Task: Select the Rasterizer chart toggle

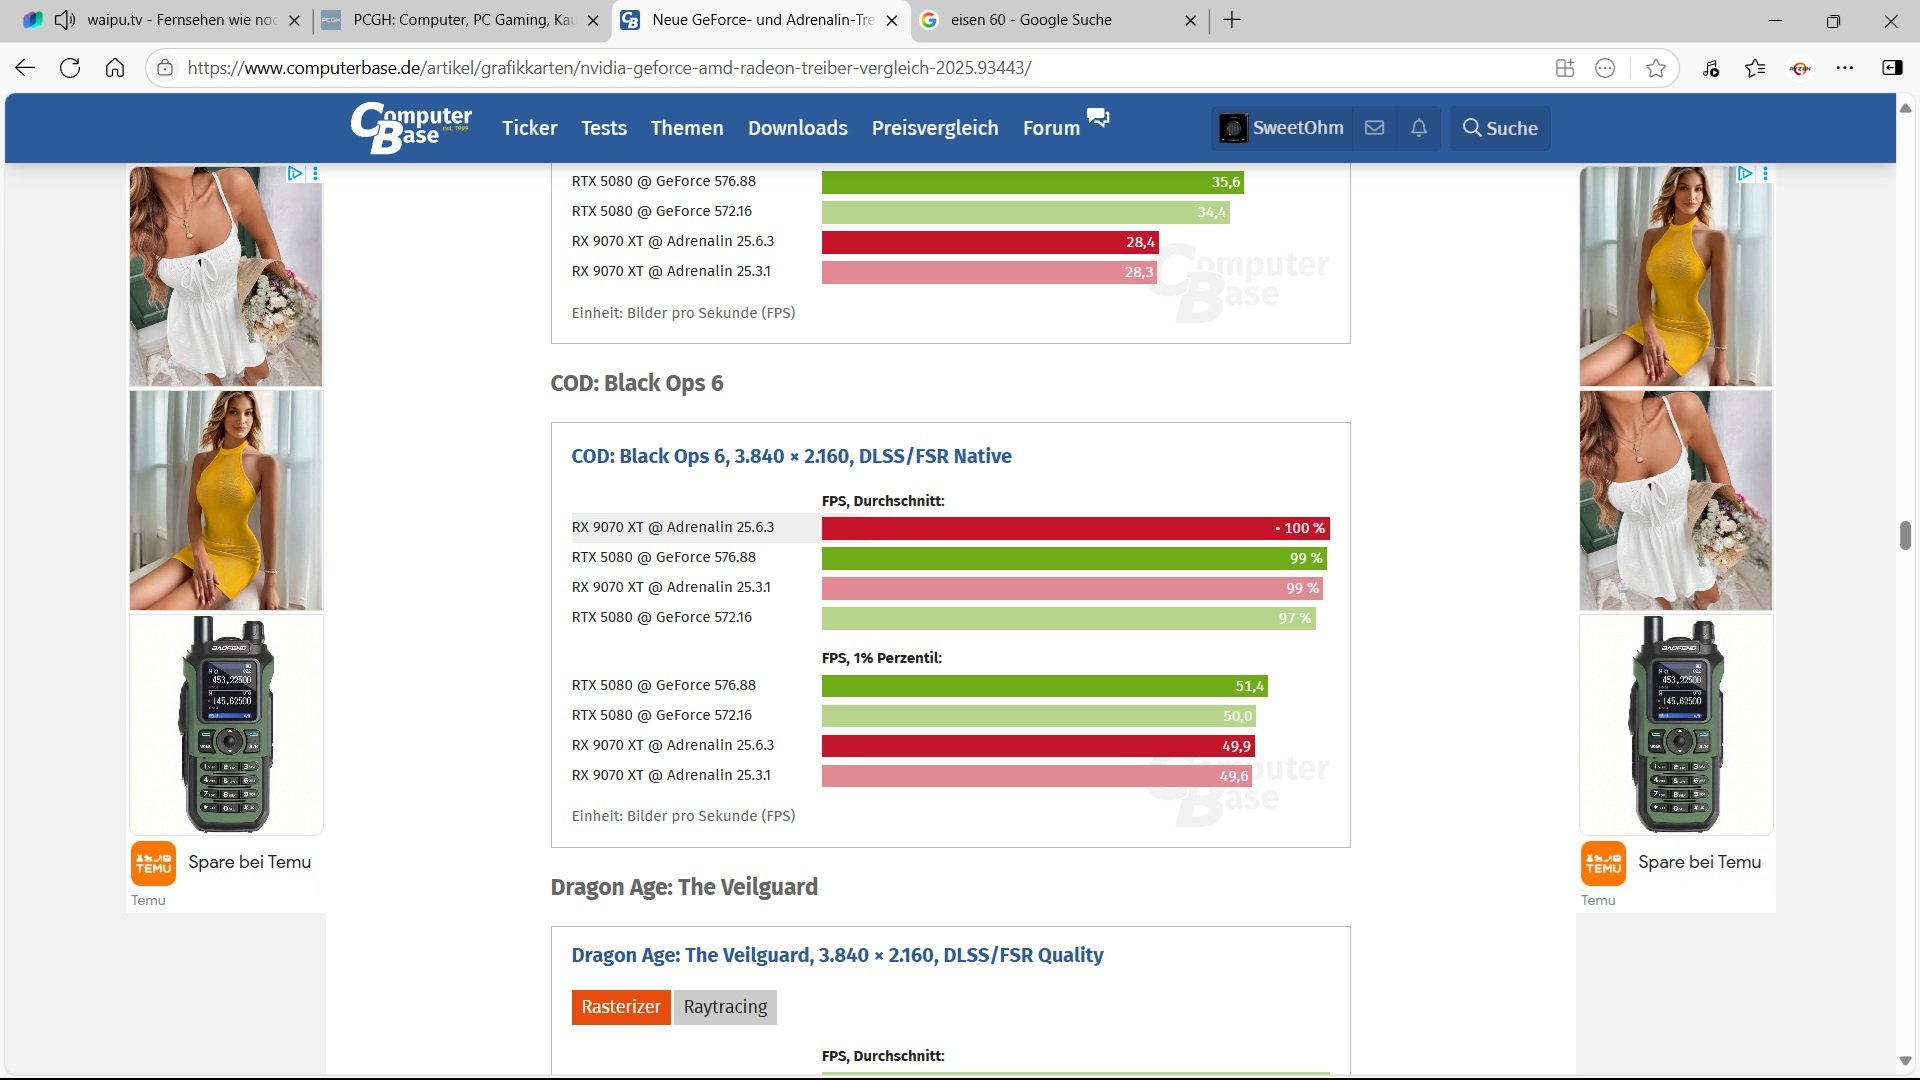Action: coord(620,1007)
